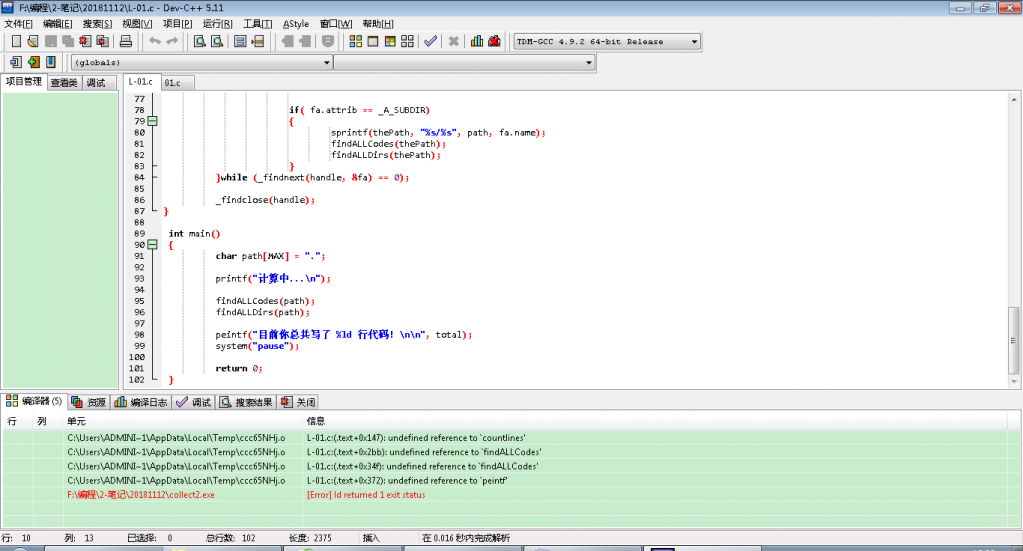The height and width of the screenshot is (551, 1023).
Task: Open the 文件[F] menu
Action: pyautogui.click(x=18, y=23)
